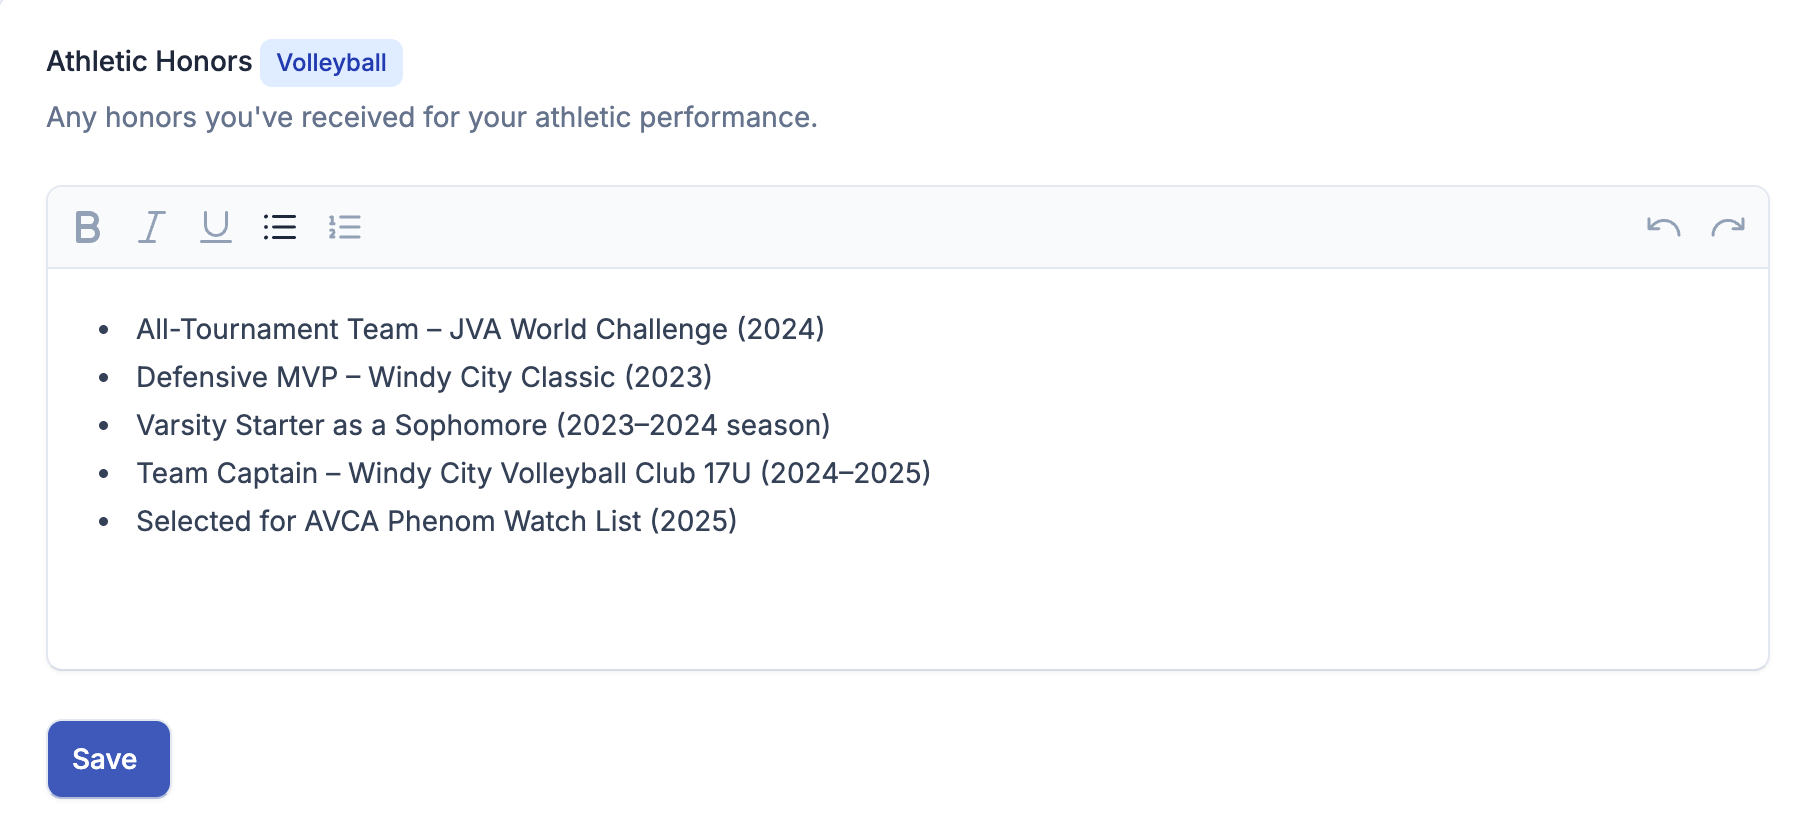The width and height of the screenshot is (1804, 834).
Task: Click the AVCA Phenom Watch List line
Action: coord(436,521)
